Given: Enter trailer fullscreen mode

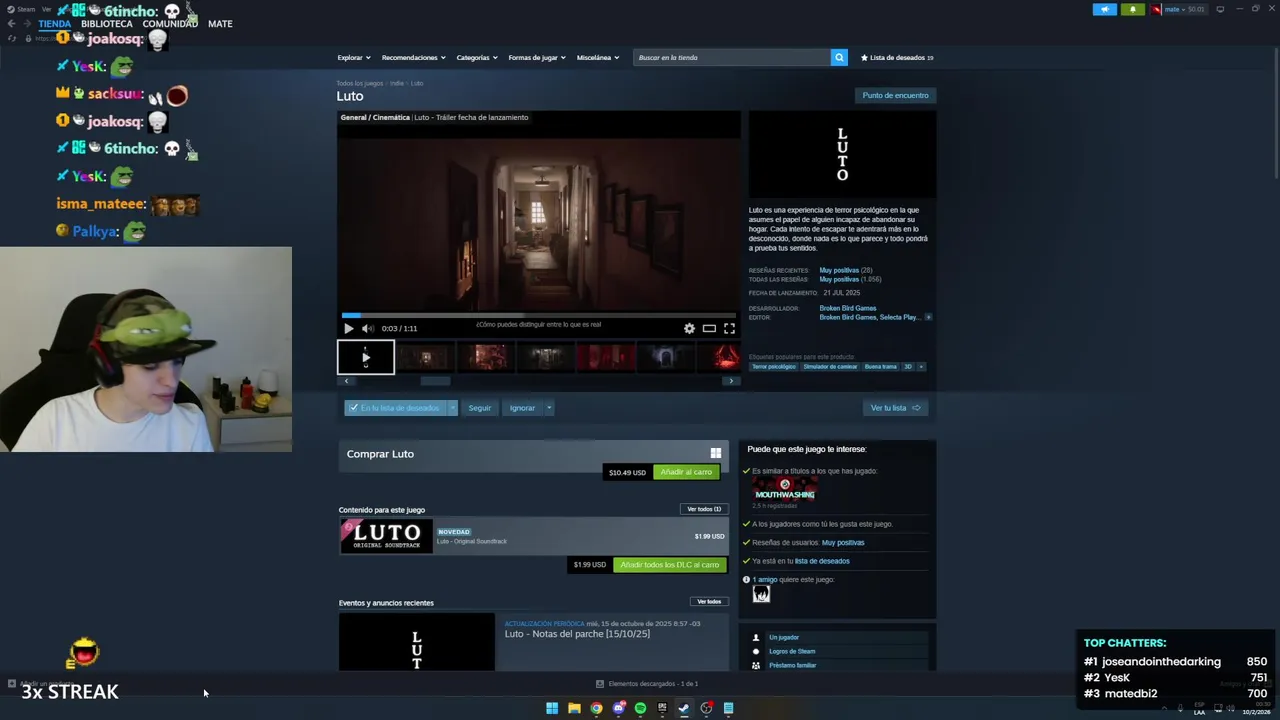Looking at the screenshot, I should tap(729, 328).
